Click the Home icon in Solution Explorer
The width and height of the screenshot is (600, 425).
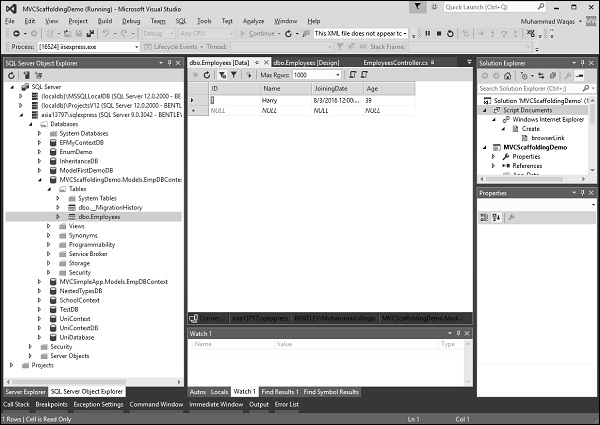(x=507, y=75)
